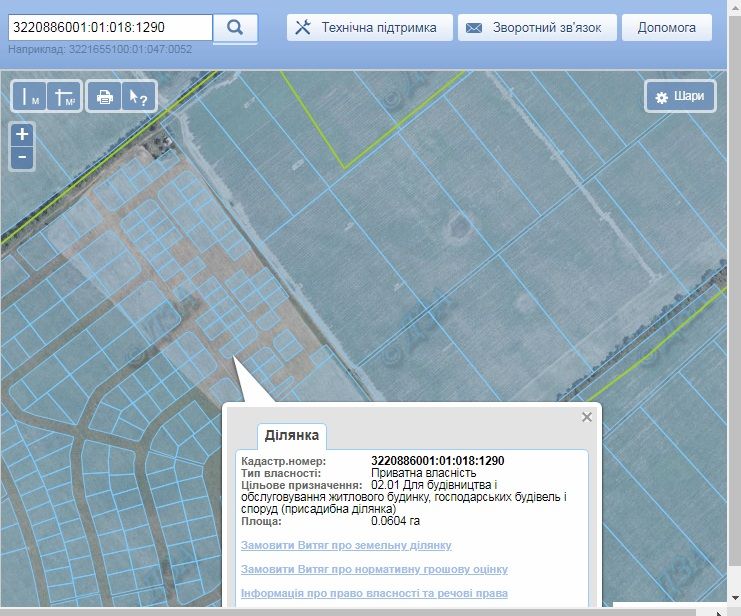
Task: Click the example text Наприклад: 3221655100:01:047:0052
Action: (100, 49)
